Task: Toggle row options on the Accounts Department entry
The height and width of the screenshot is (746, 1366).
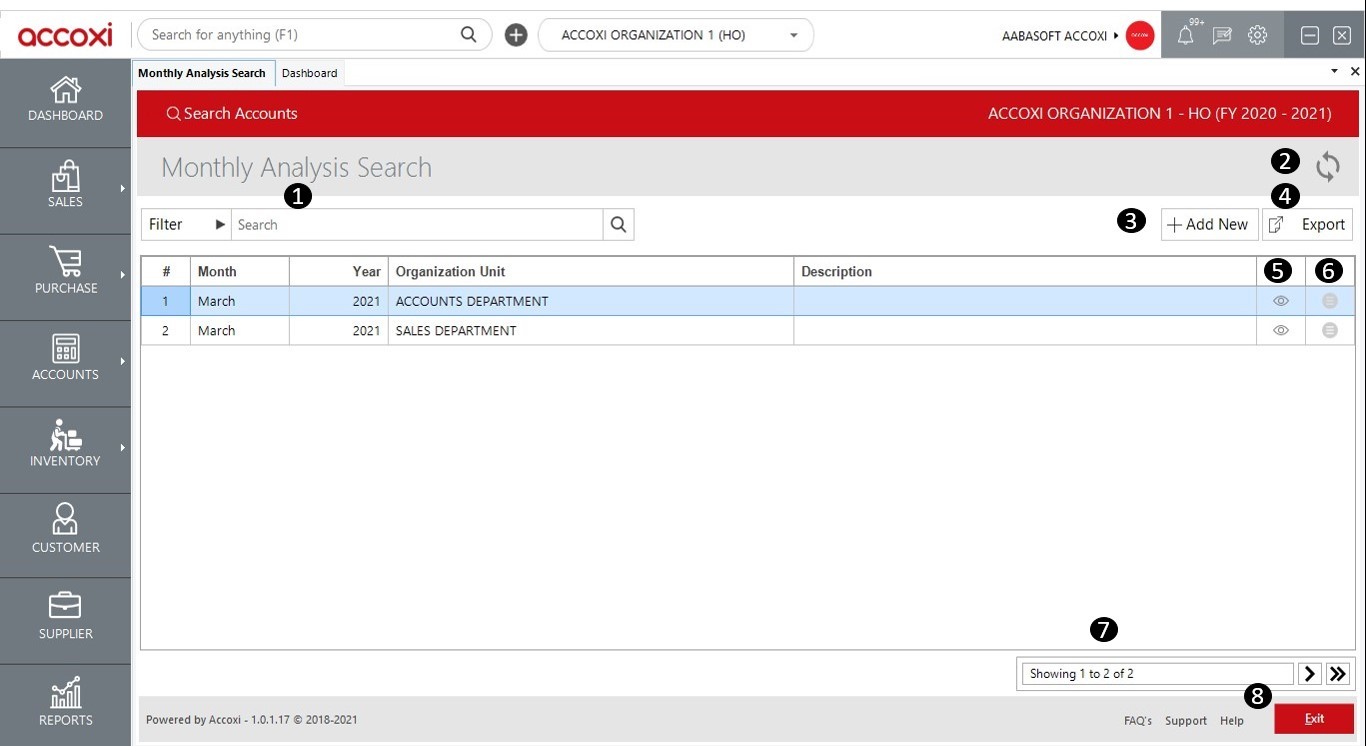Action: pyautogui.click(x=1330, y=300)
